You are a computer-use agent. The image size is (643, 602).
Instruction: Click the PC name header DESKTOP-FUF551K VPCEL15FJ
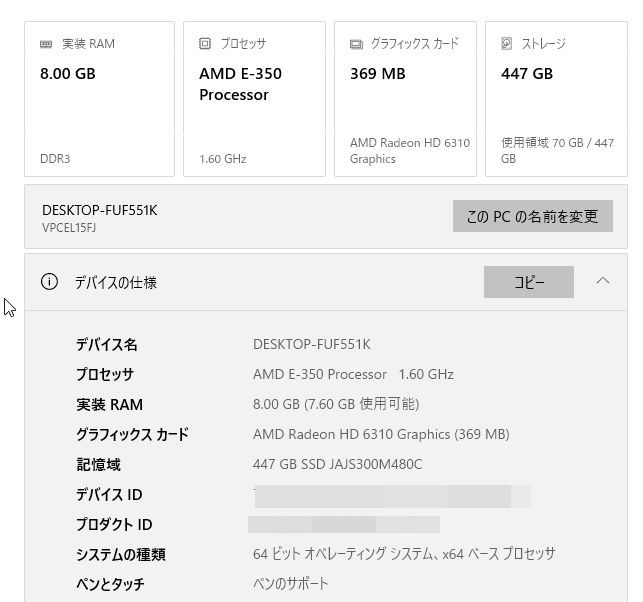tap(99, 217)
